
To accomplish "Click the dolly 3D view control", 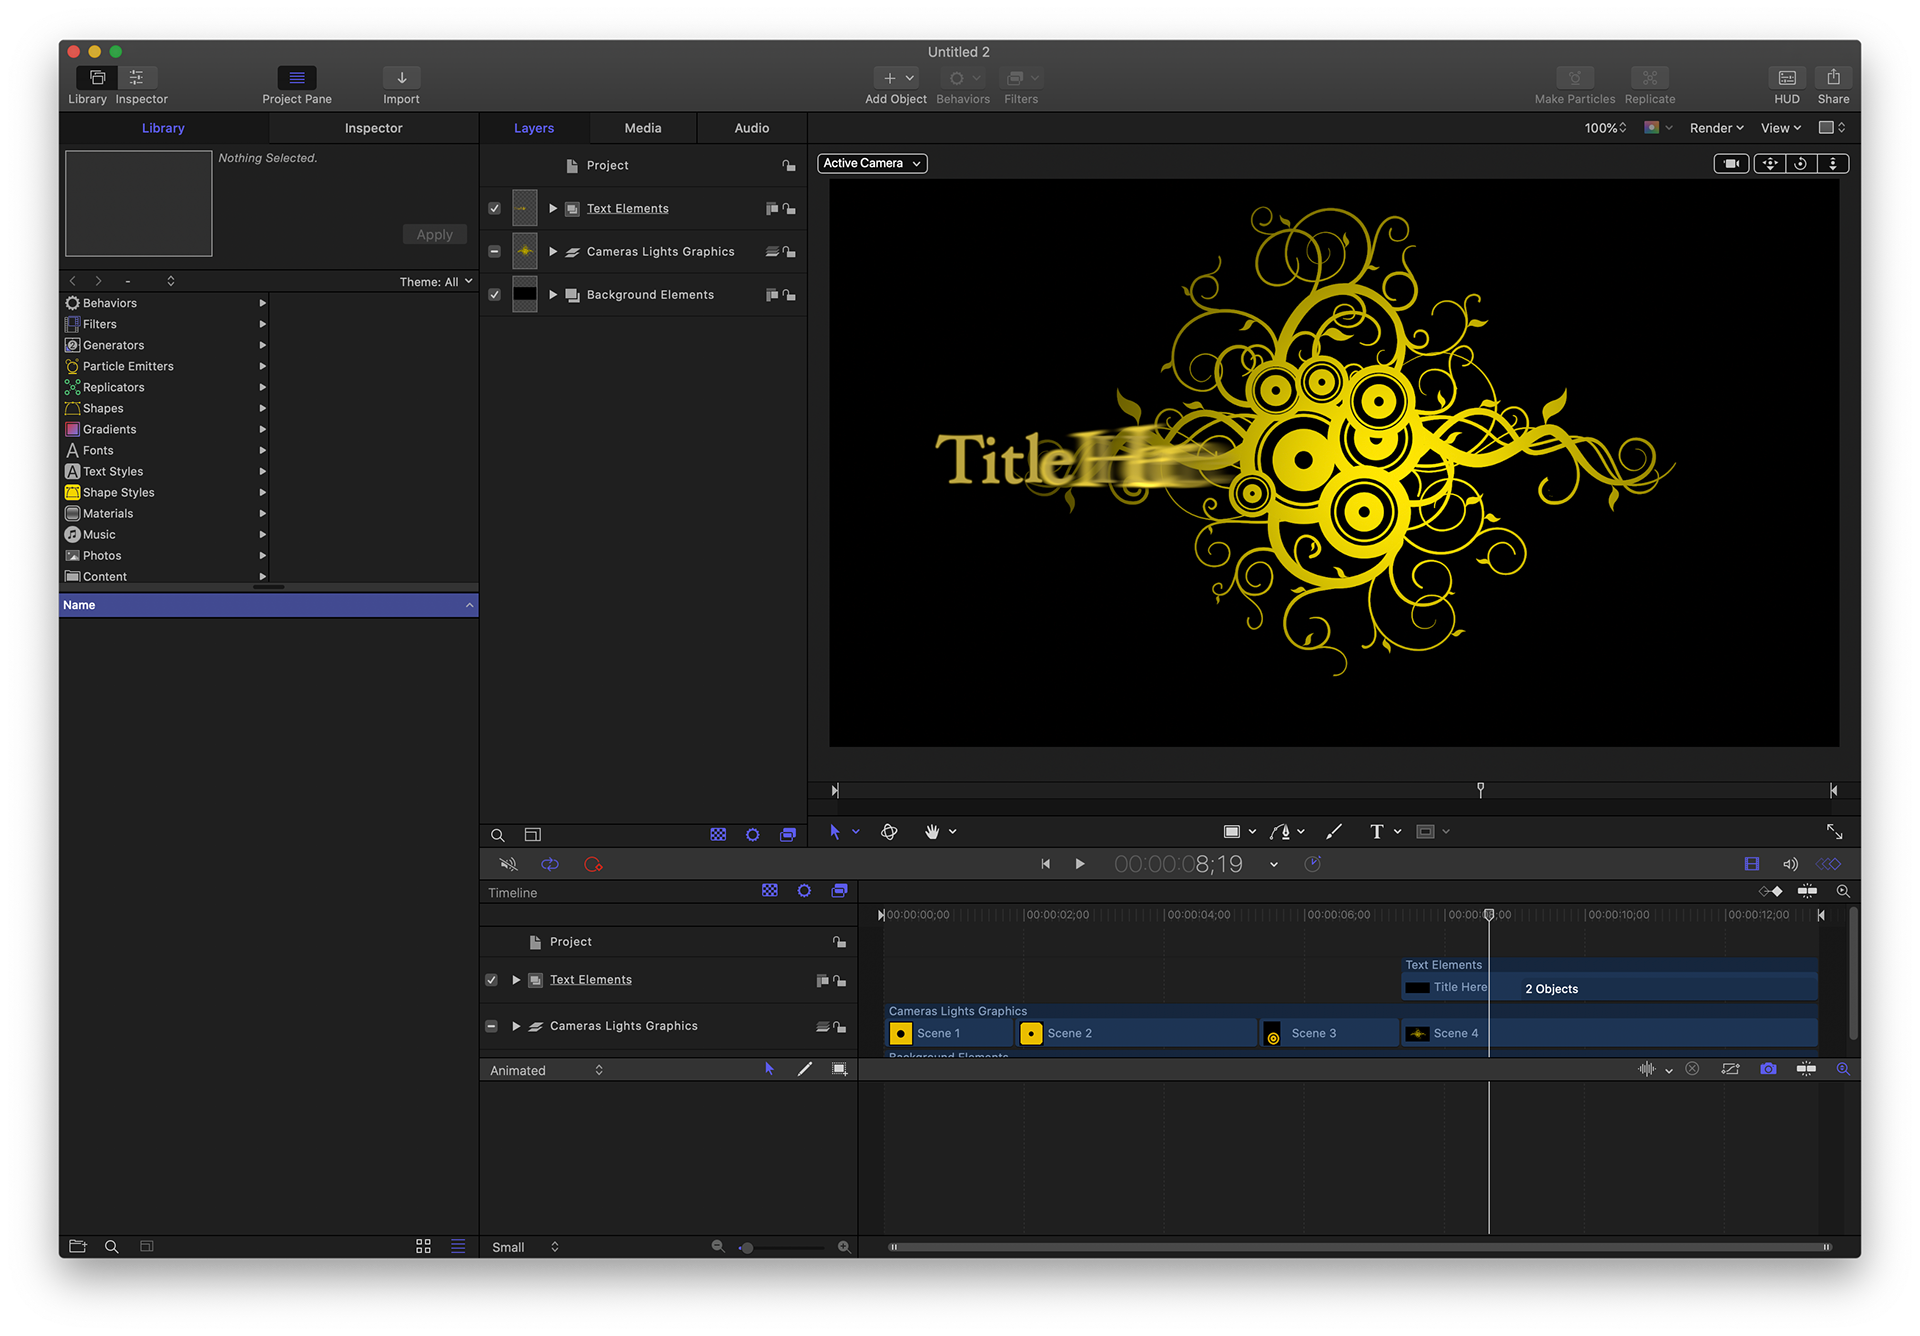I will (x=1833, y=163).
